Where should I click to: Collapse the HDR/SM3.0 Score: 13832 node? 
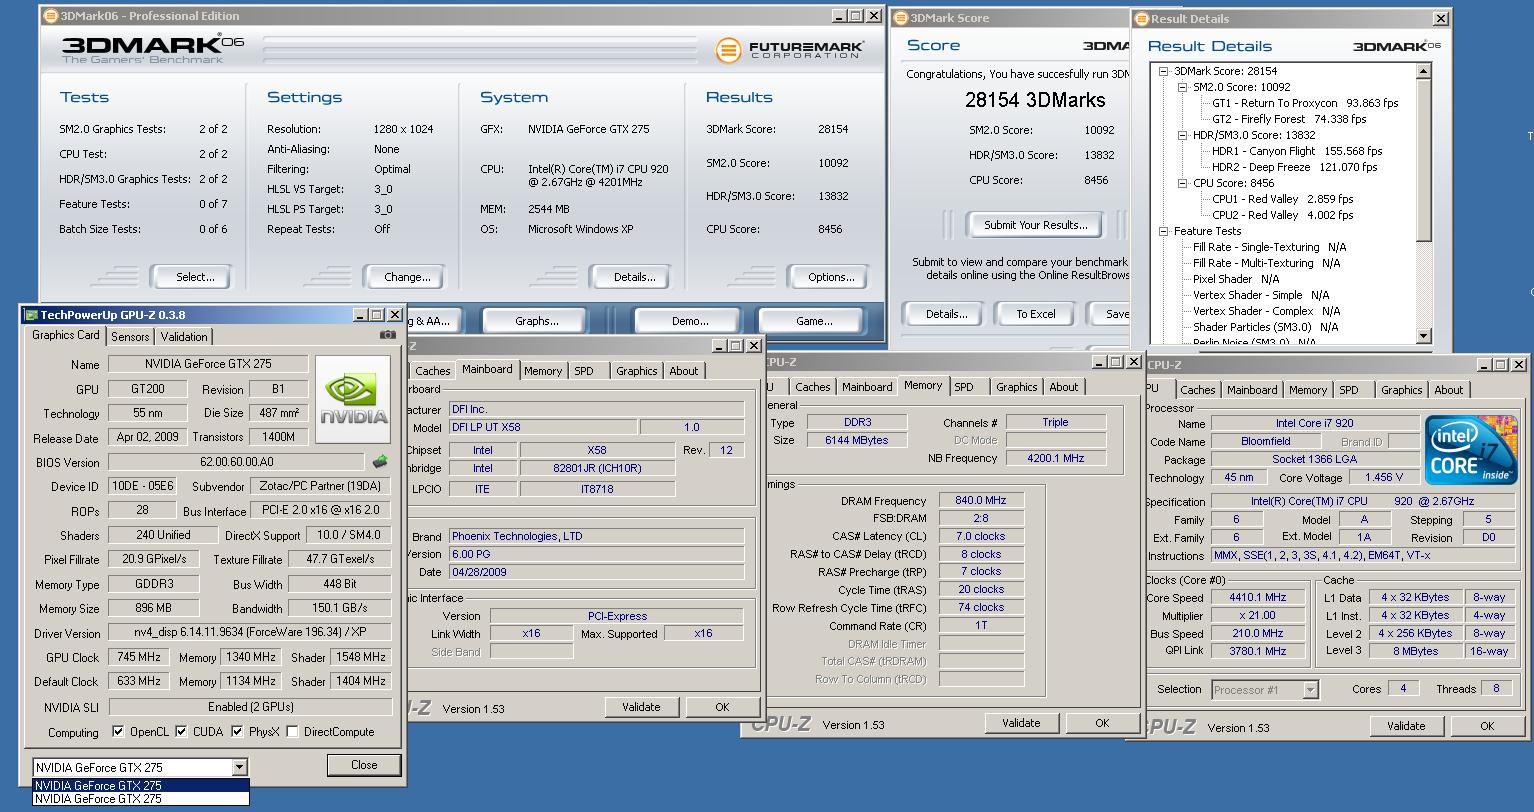coord(1183,135)
